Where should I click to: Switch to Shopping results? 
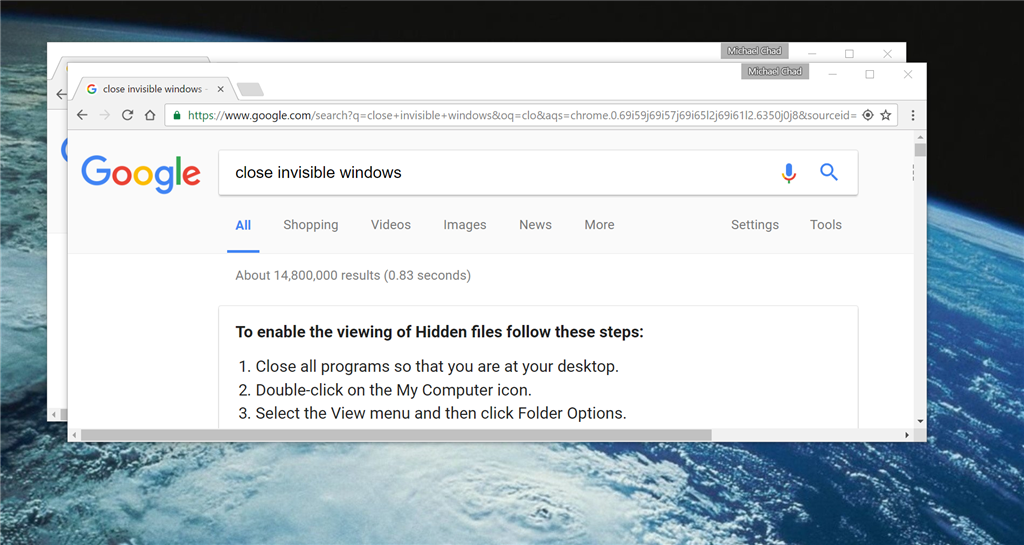[311, 225]
